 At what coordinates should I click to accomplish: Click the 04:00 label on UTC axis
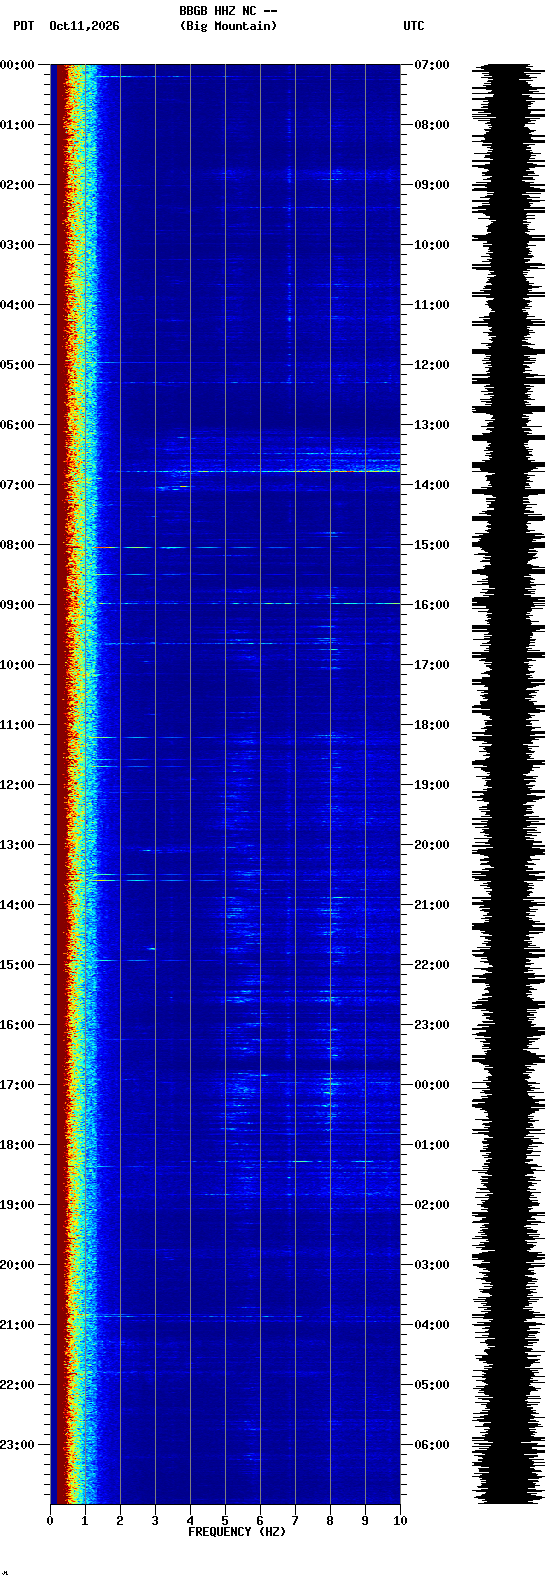tap(432, 1325)
